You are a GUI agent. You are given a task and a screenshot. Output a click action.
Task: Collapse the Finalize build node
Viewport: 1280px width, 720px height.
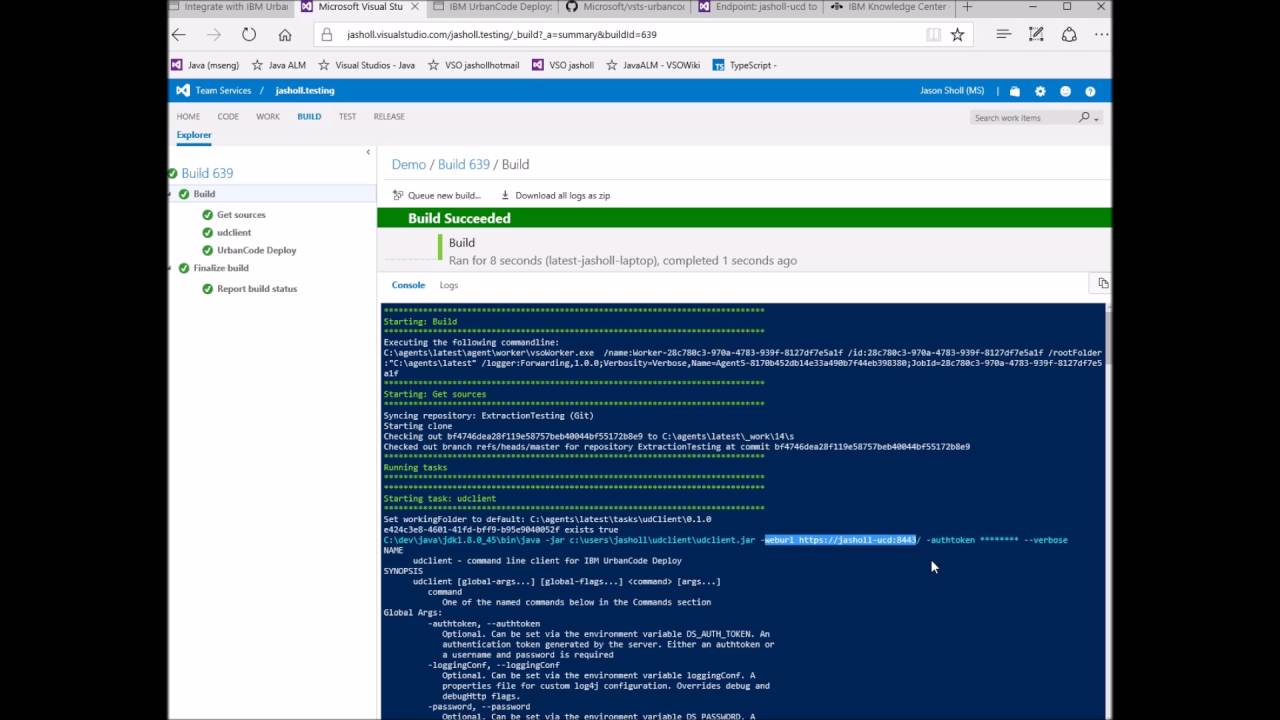(x=170, y=268)
